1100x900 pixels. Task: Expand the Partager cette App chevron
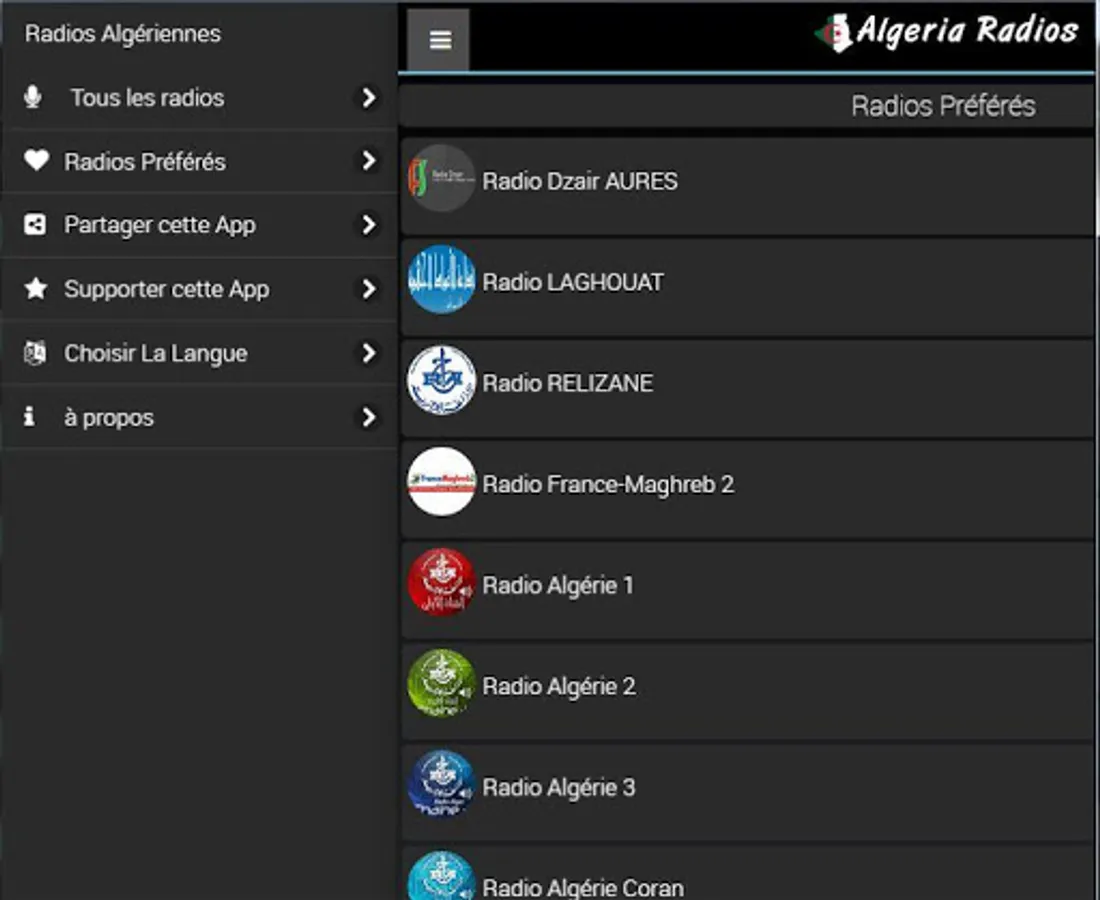[368, 224]
